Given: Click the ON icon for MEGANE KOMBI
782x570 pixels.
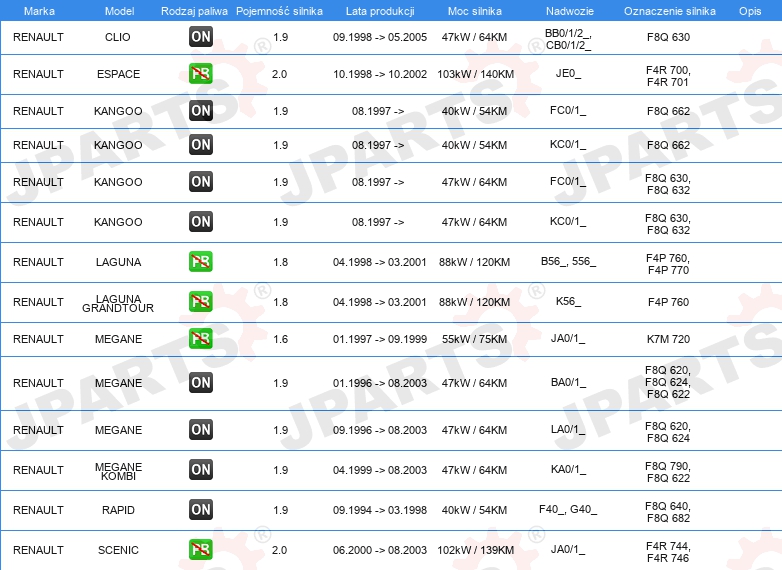Looking at the screenshot, I should tap(200, 470).
